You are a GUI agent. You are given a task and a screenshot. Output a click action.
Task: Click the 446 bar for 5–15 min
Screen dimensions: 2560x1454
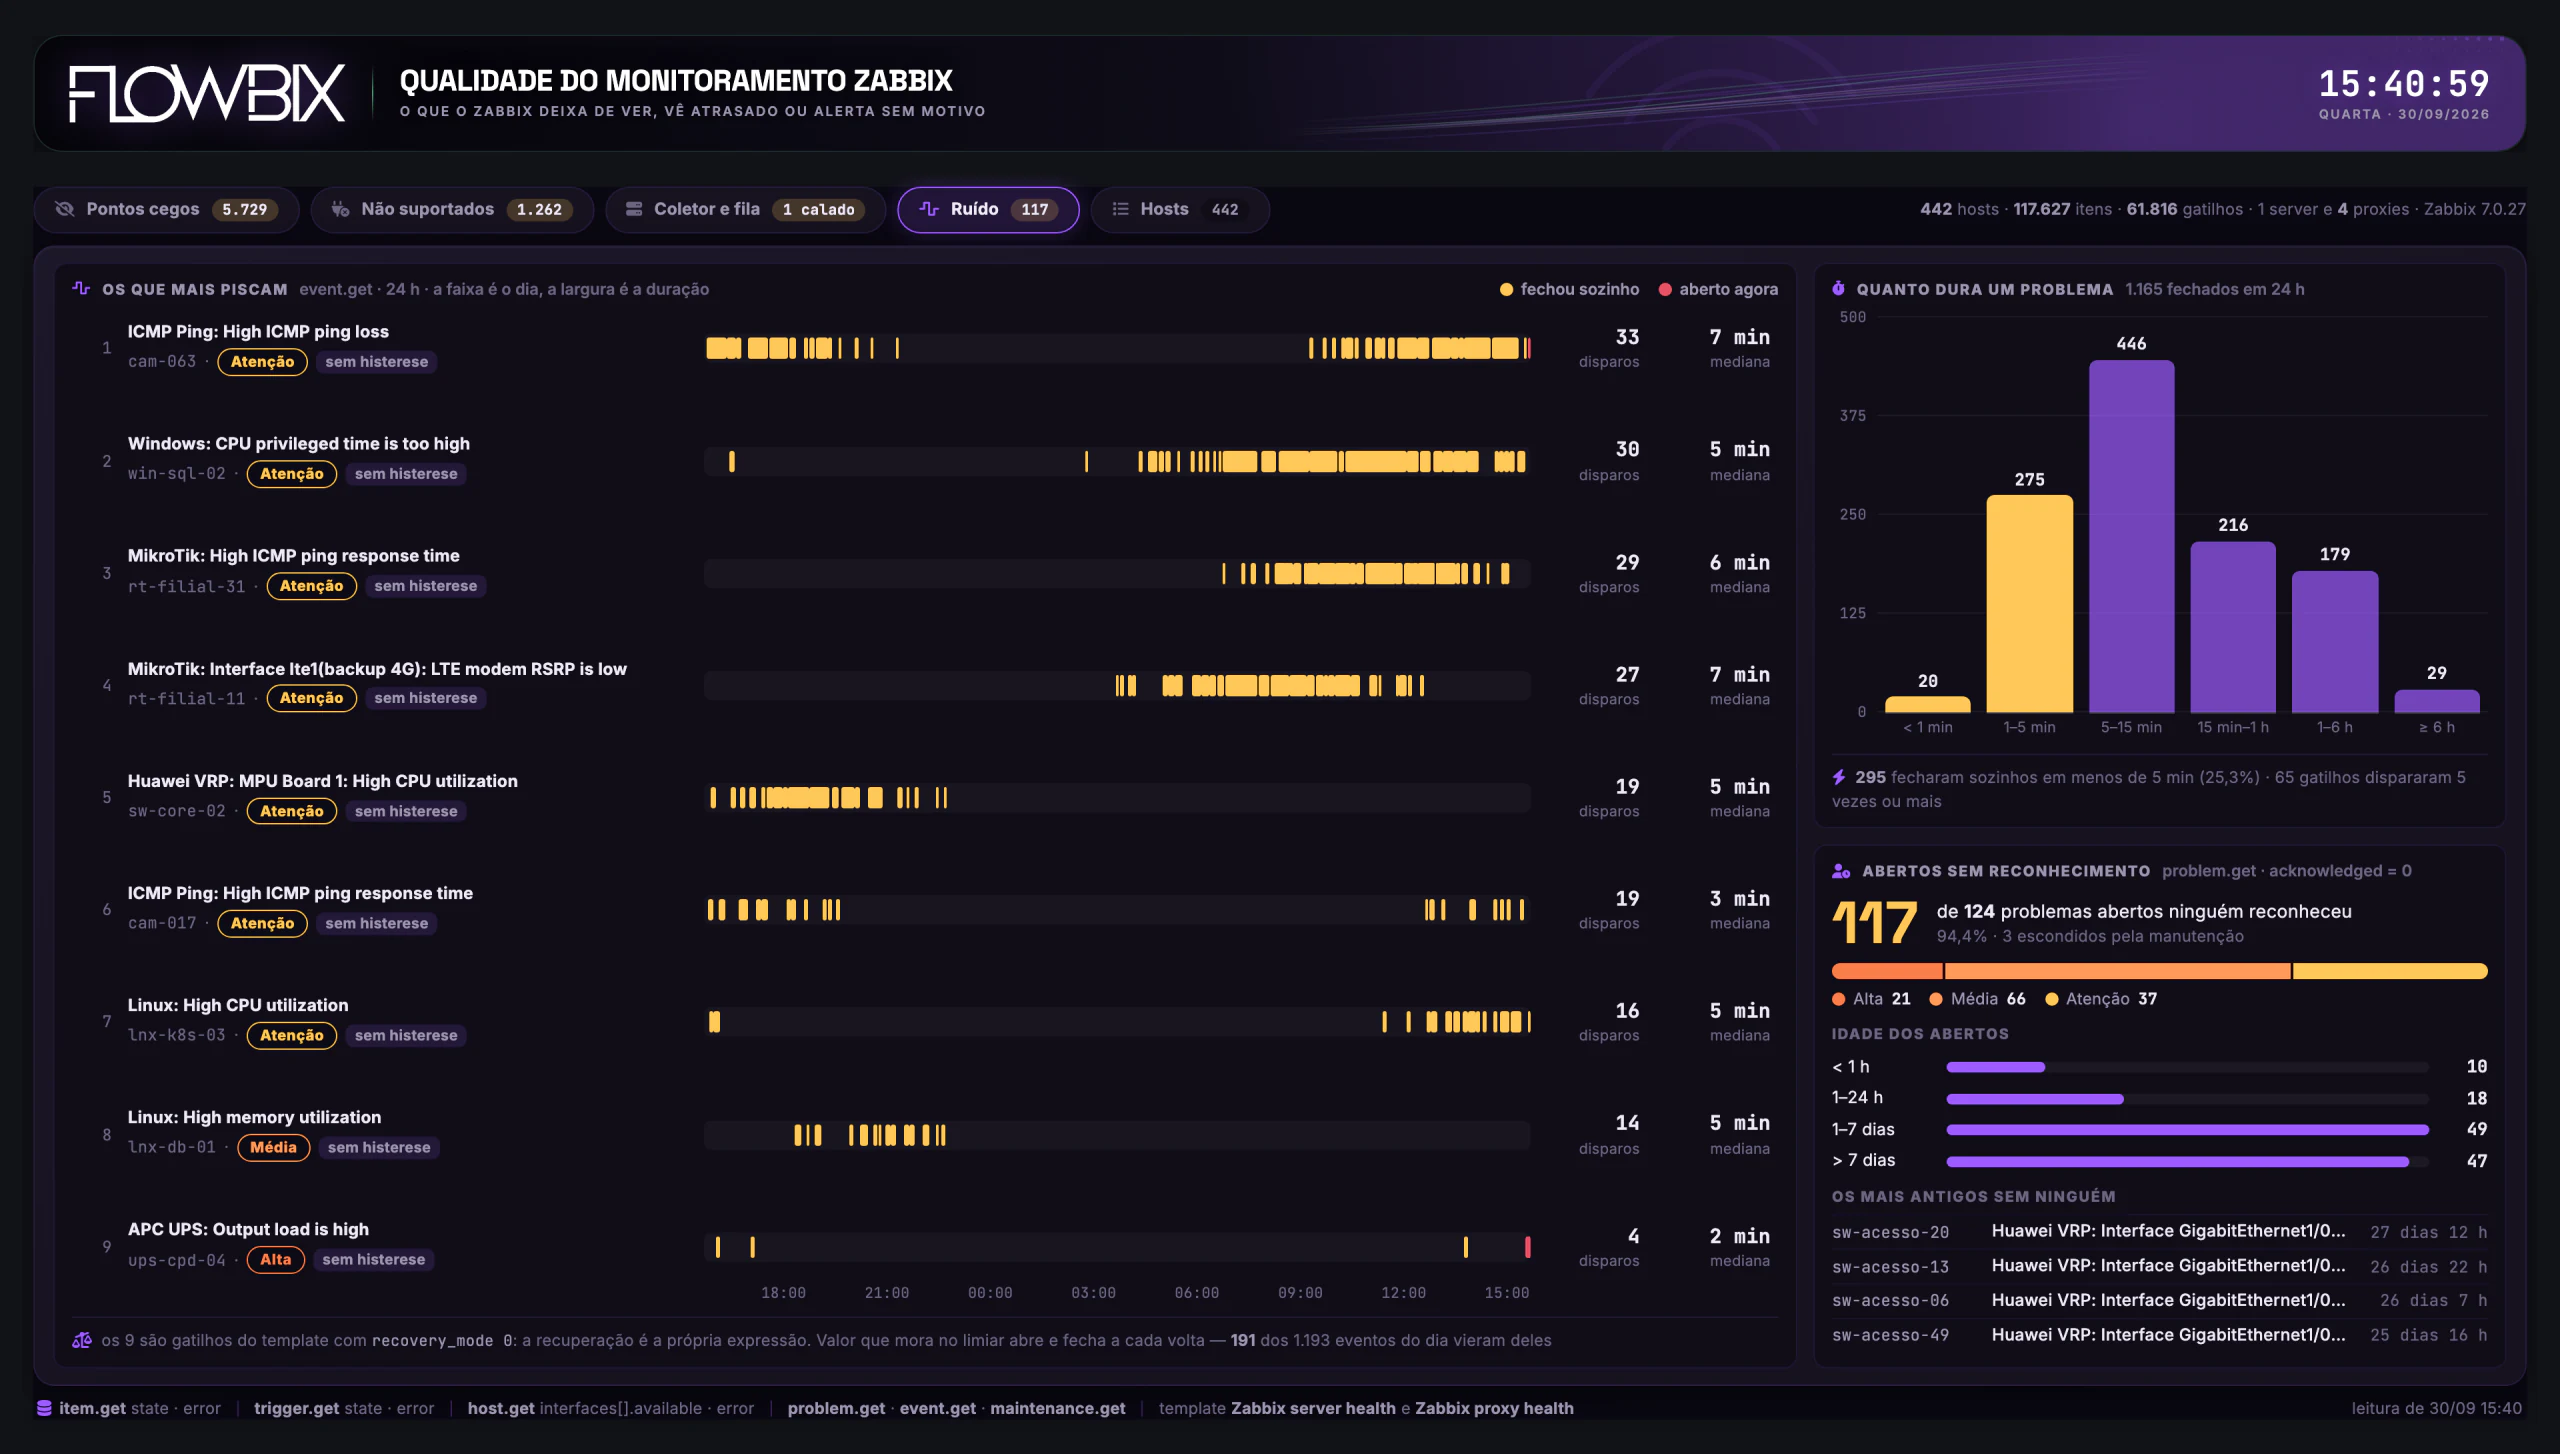point(2131,536)
